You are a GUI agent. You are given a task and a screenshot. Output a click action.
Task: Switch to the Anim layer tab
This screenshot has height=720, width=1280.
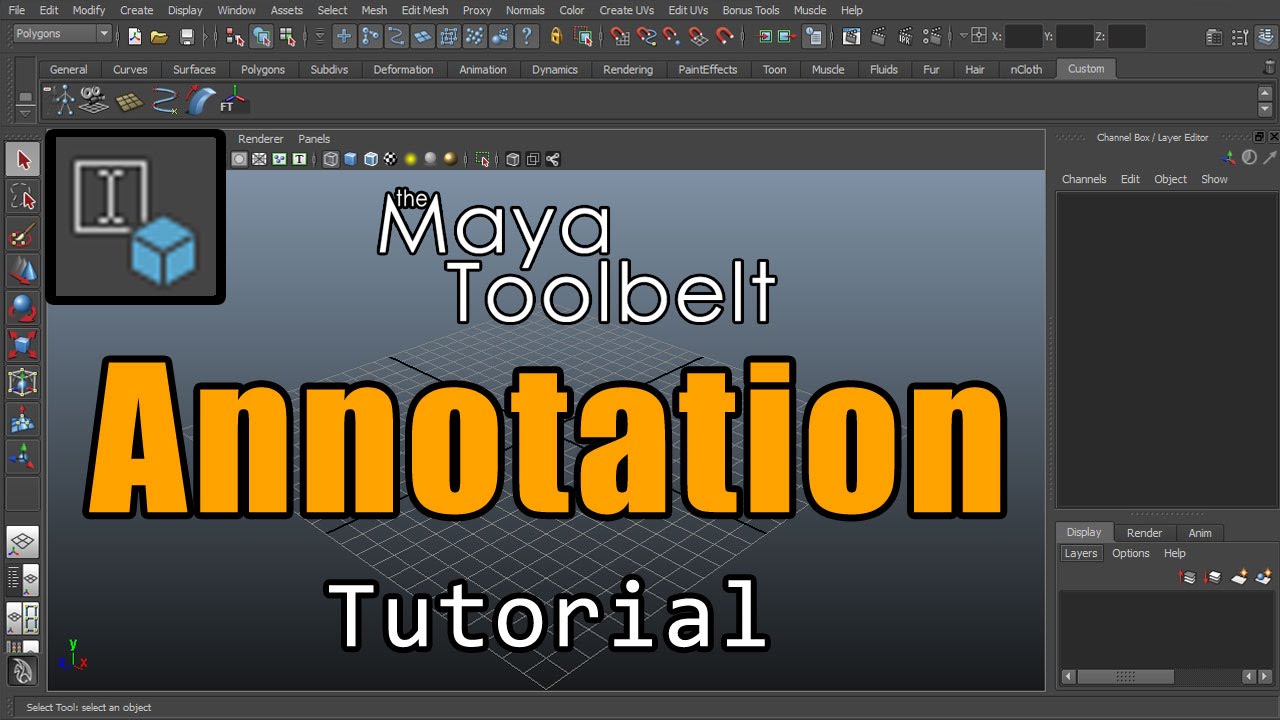point(1200,533)
